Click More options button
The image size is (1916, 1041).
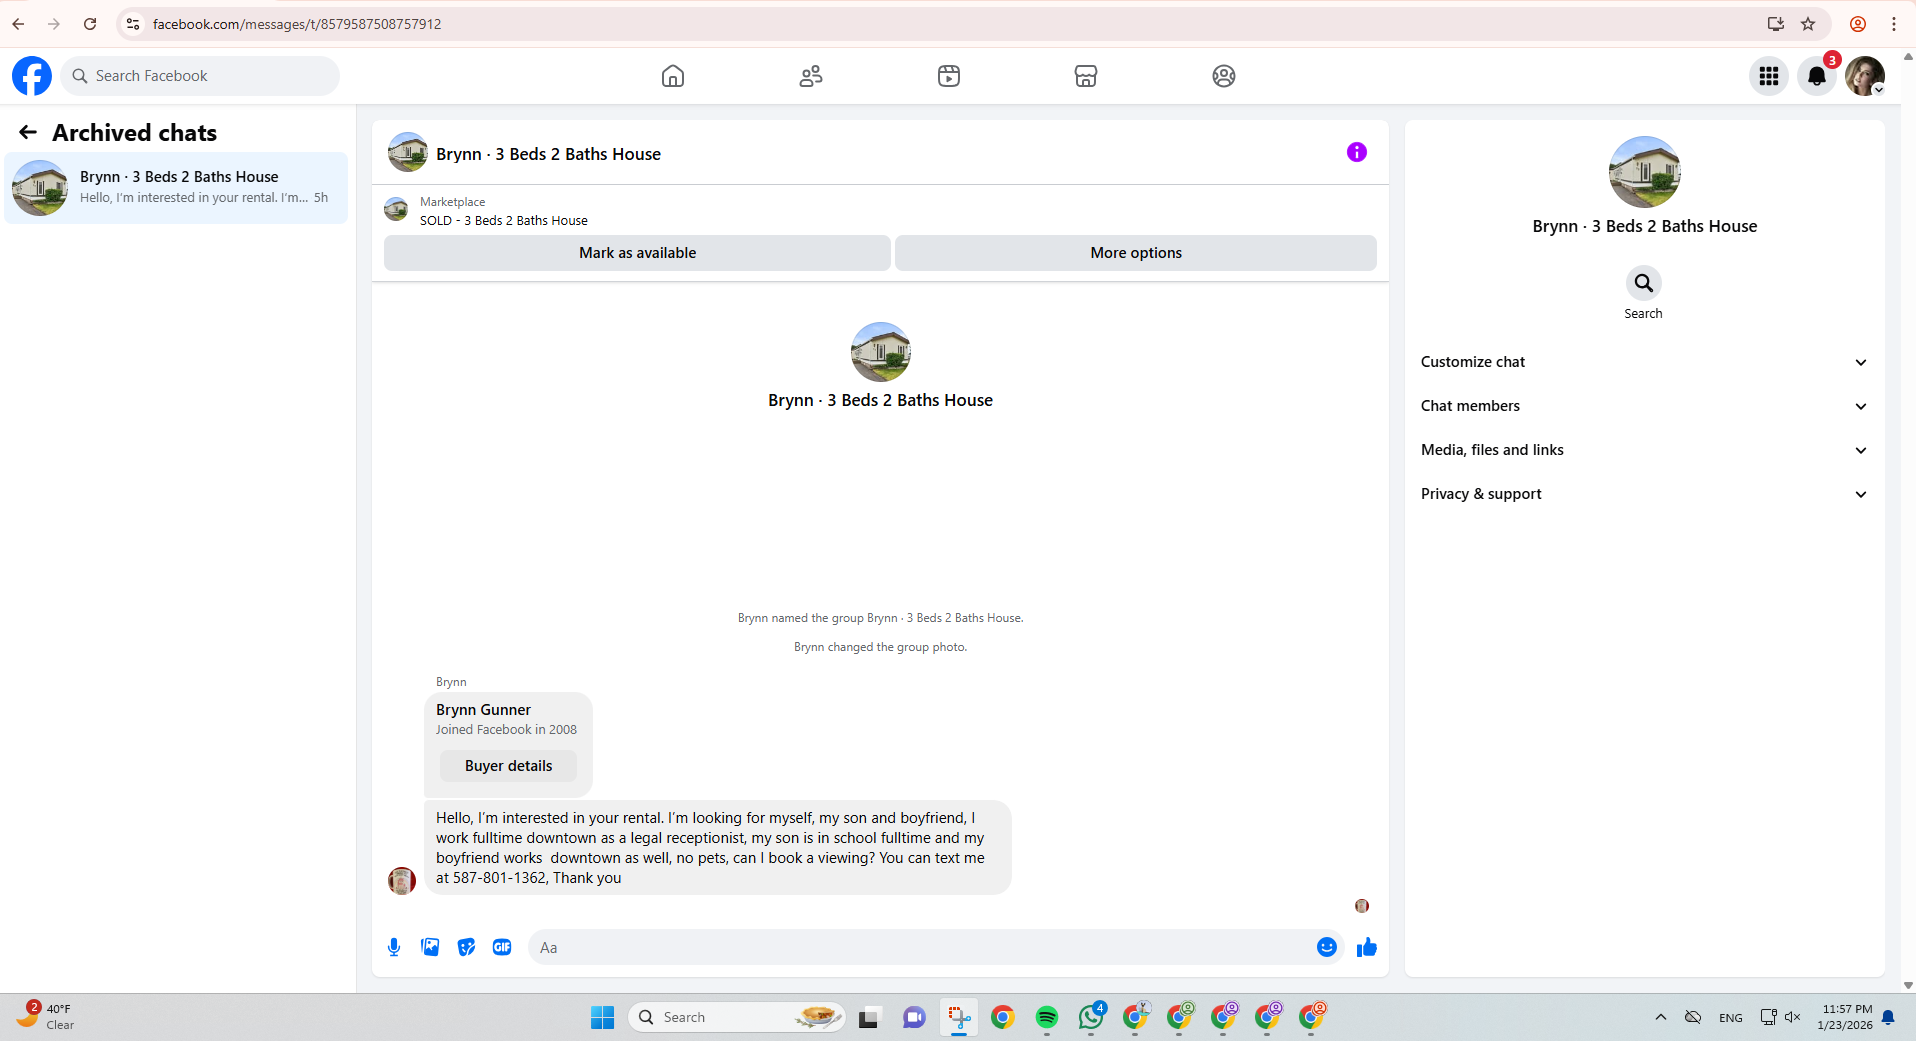(1136, 253)
